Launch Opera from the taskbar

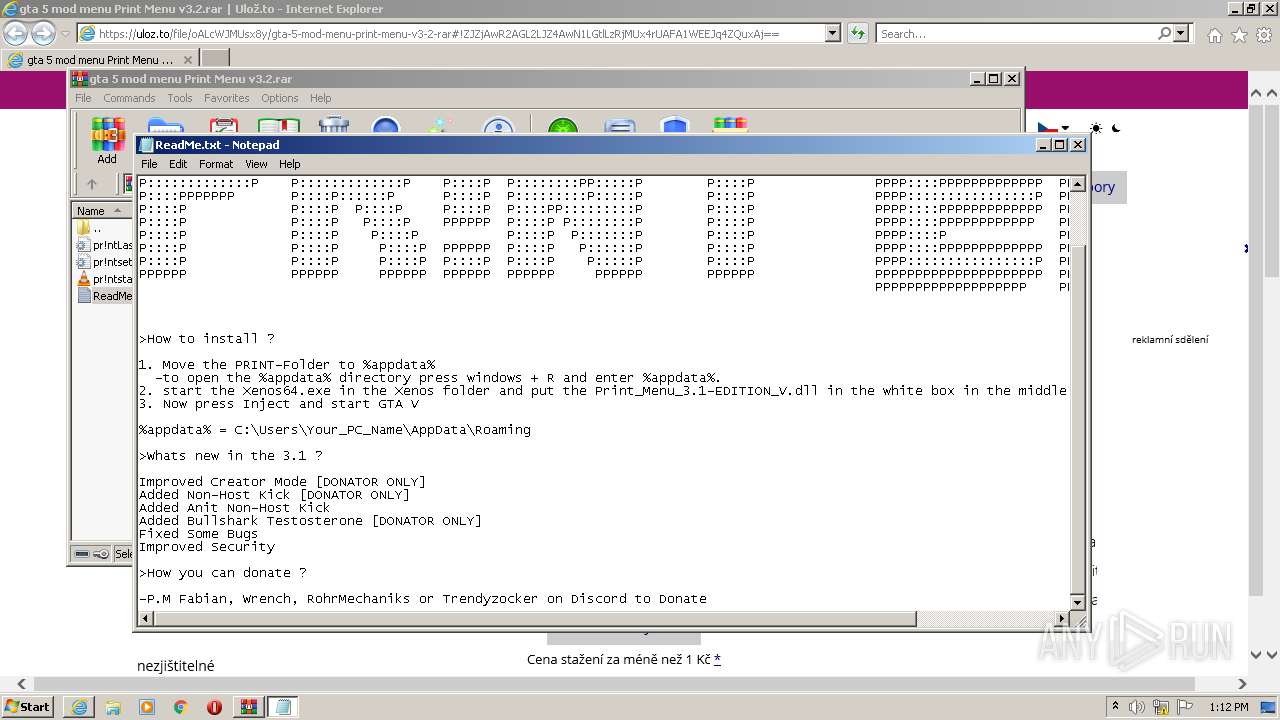click(x=214, y=706)
